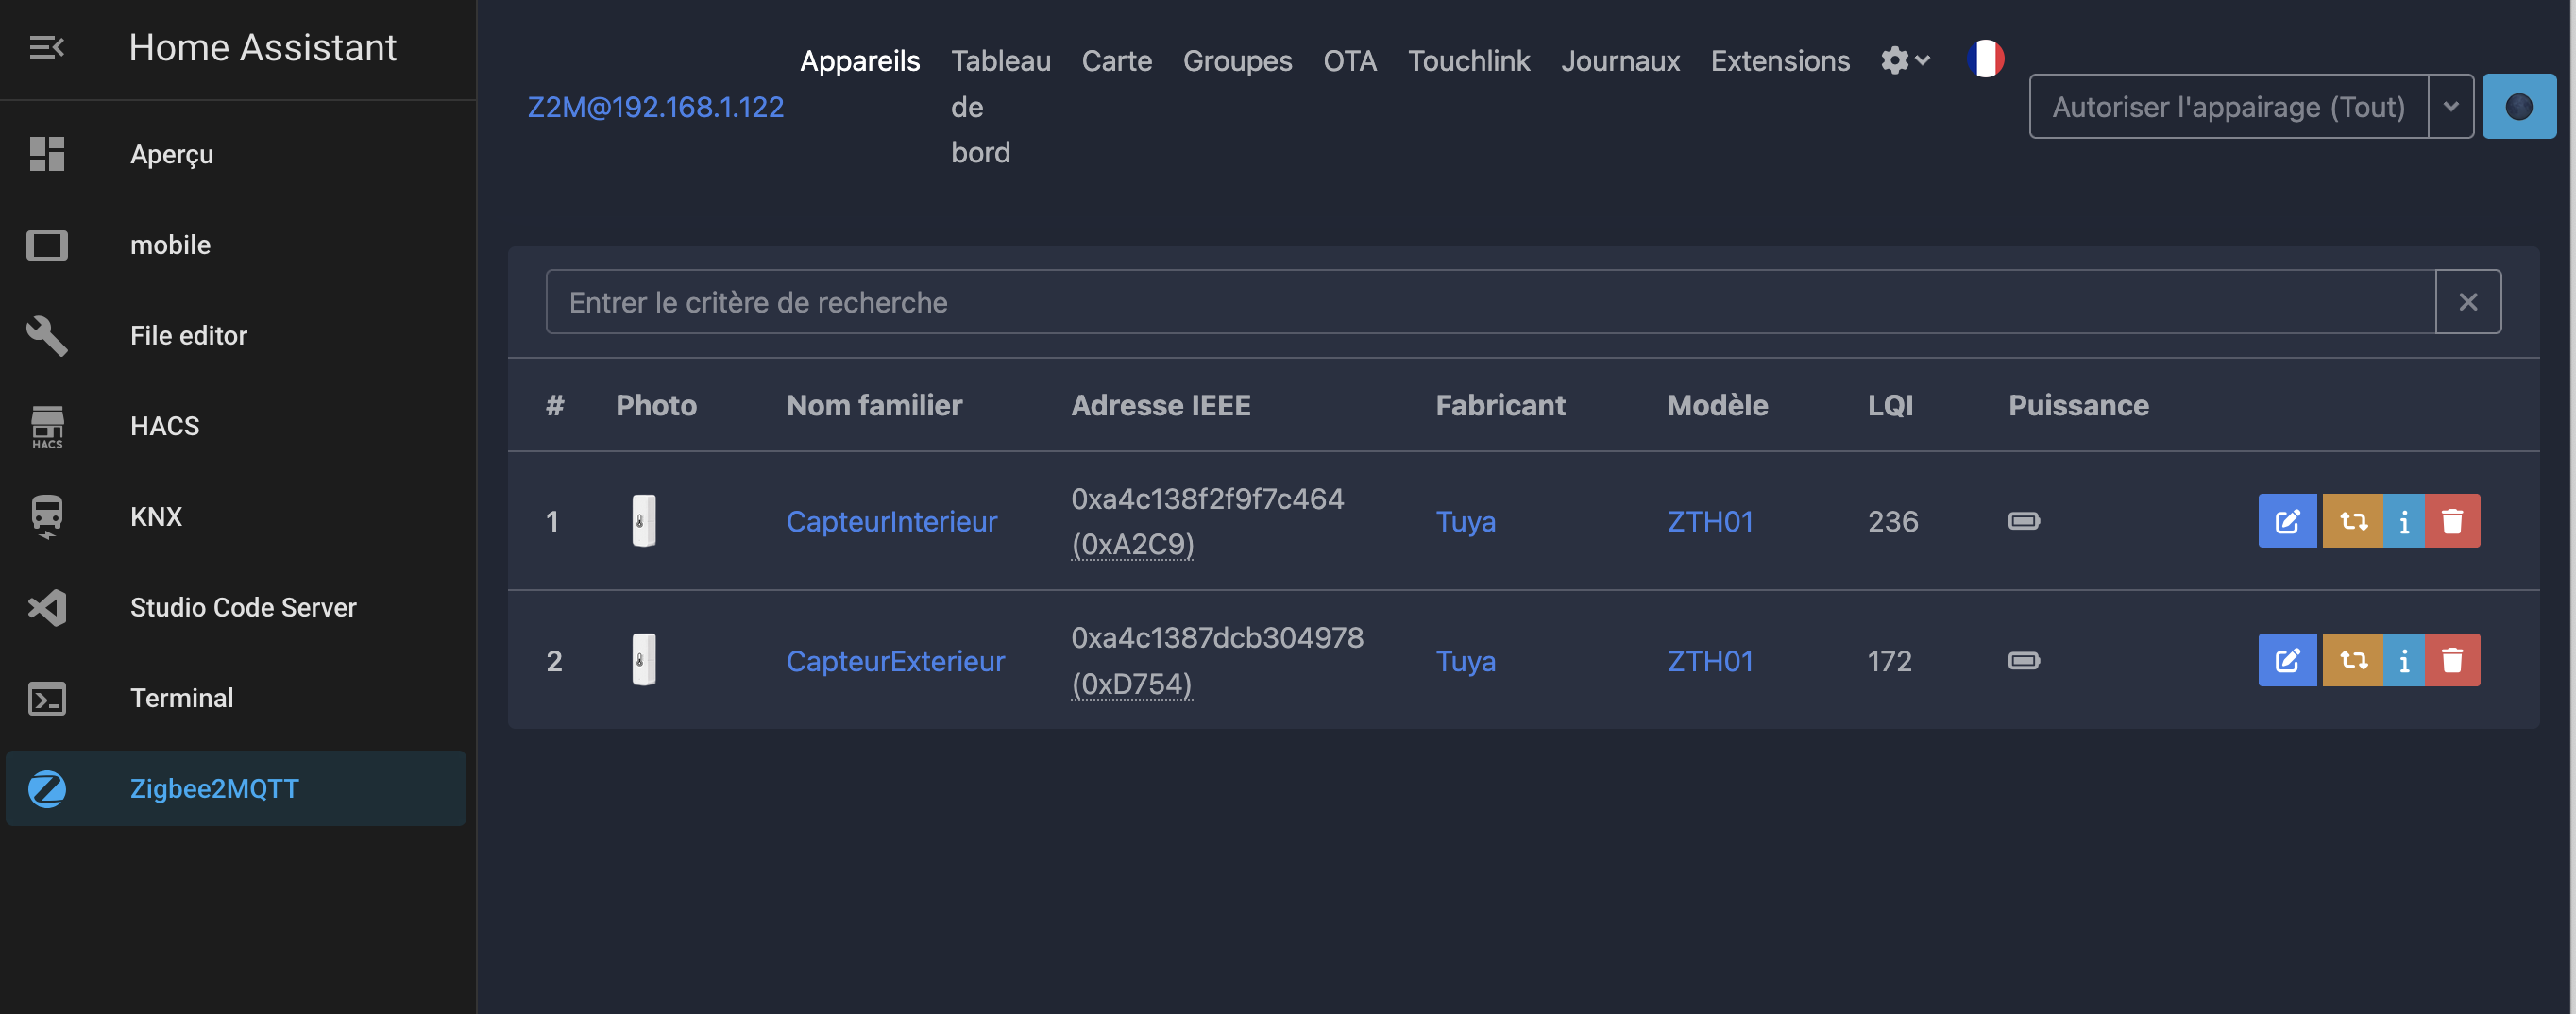The image size is (2576, 1014).
Task: Click IEEE address 0xa4c1387dcb304978
Action: (x=1217, y=637)
